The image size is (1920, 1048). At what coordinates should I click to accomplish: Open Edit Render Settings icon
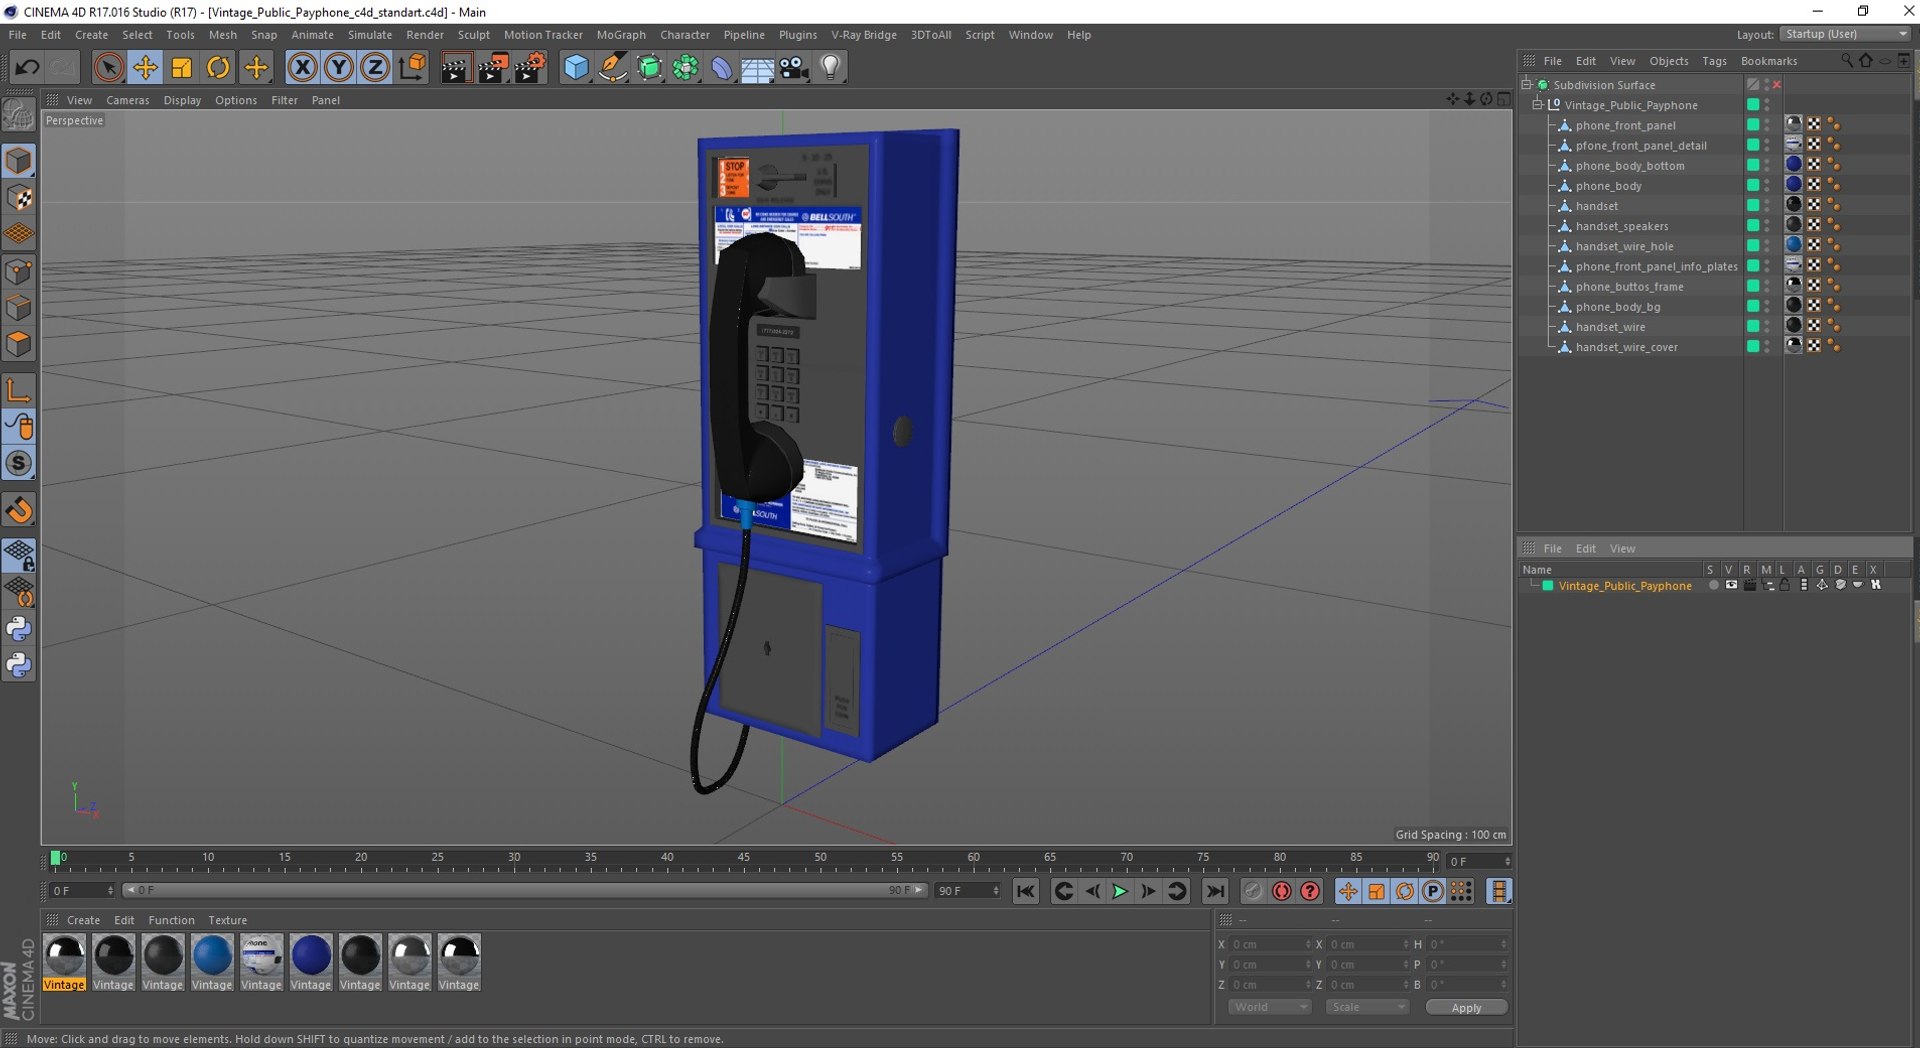(530, 67)
